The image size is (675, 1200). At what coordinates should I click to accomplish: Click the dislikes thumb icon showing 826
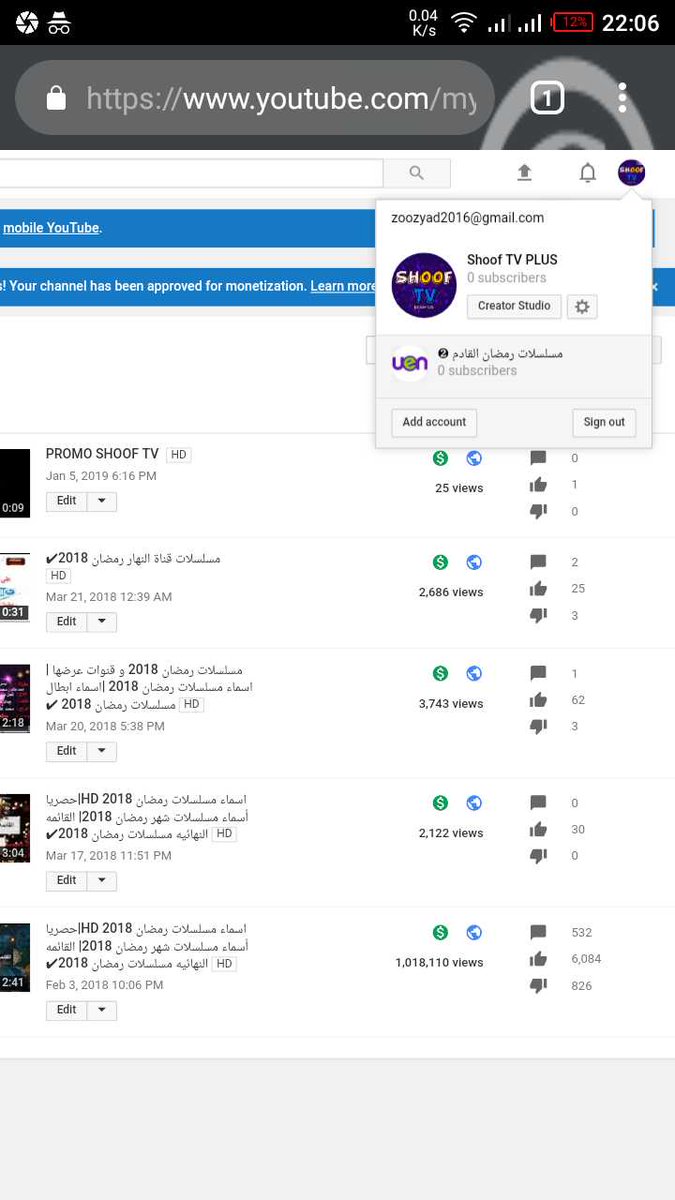pyautogui.click(x=538, y=986)
